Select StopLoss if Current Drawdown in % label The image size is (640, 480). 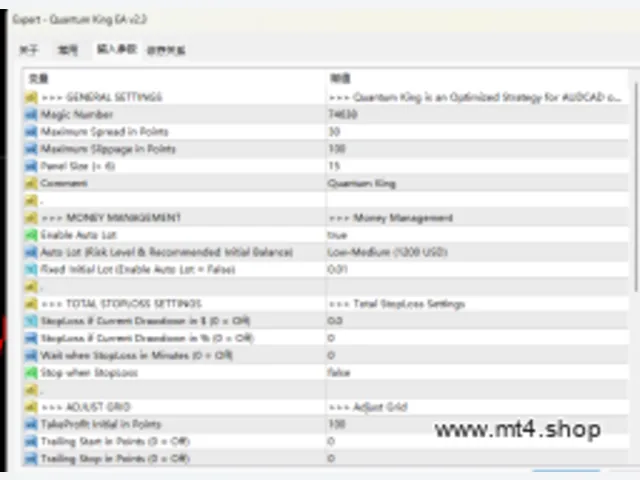pos(147,338)
